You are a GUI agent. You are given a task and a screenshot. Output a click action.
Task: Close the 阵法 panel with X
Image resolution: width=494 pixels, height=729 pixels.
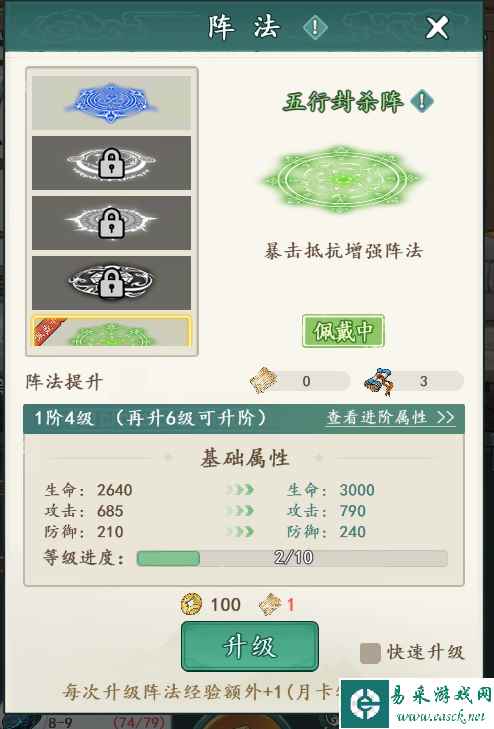[x=437, y=27]
